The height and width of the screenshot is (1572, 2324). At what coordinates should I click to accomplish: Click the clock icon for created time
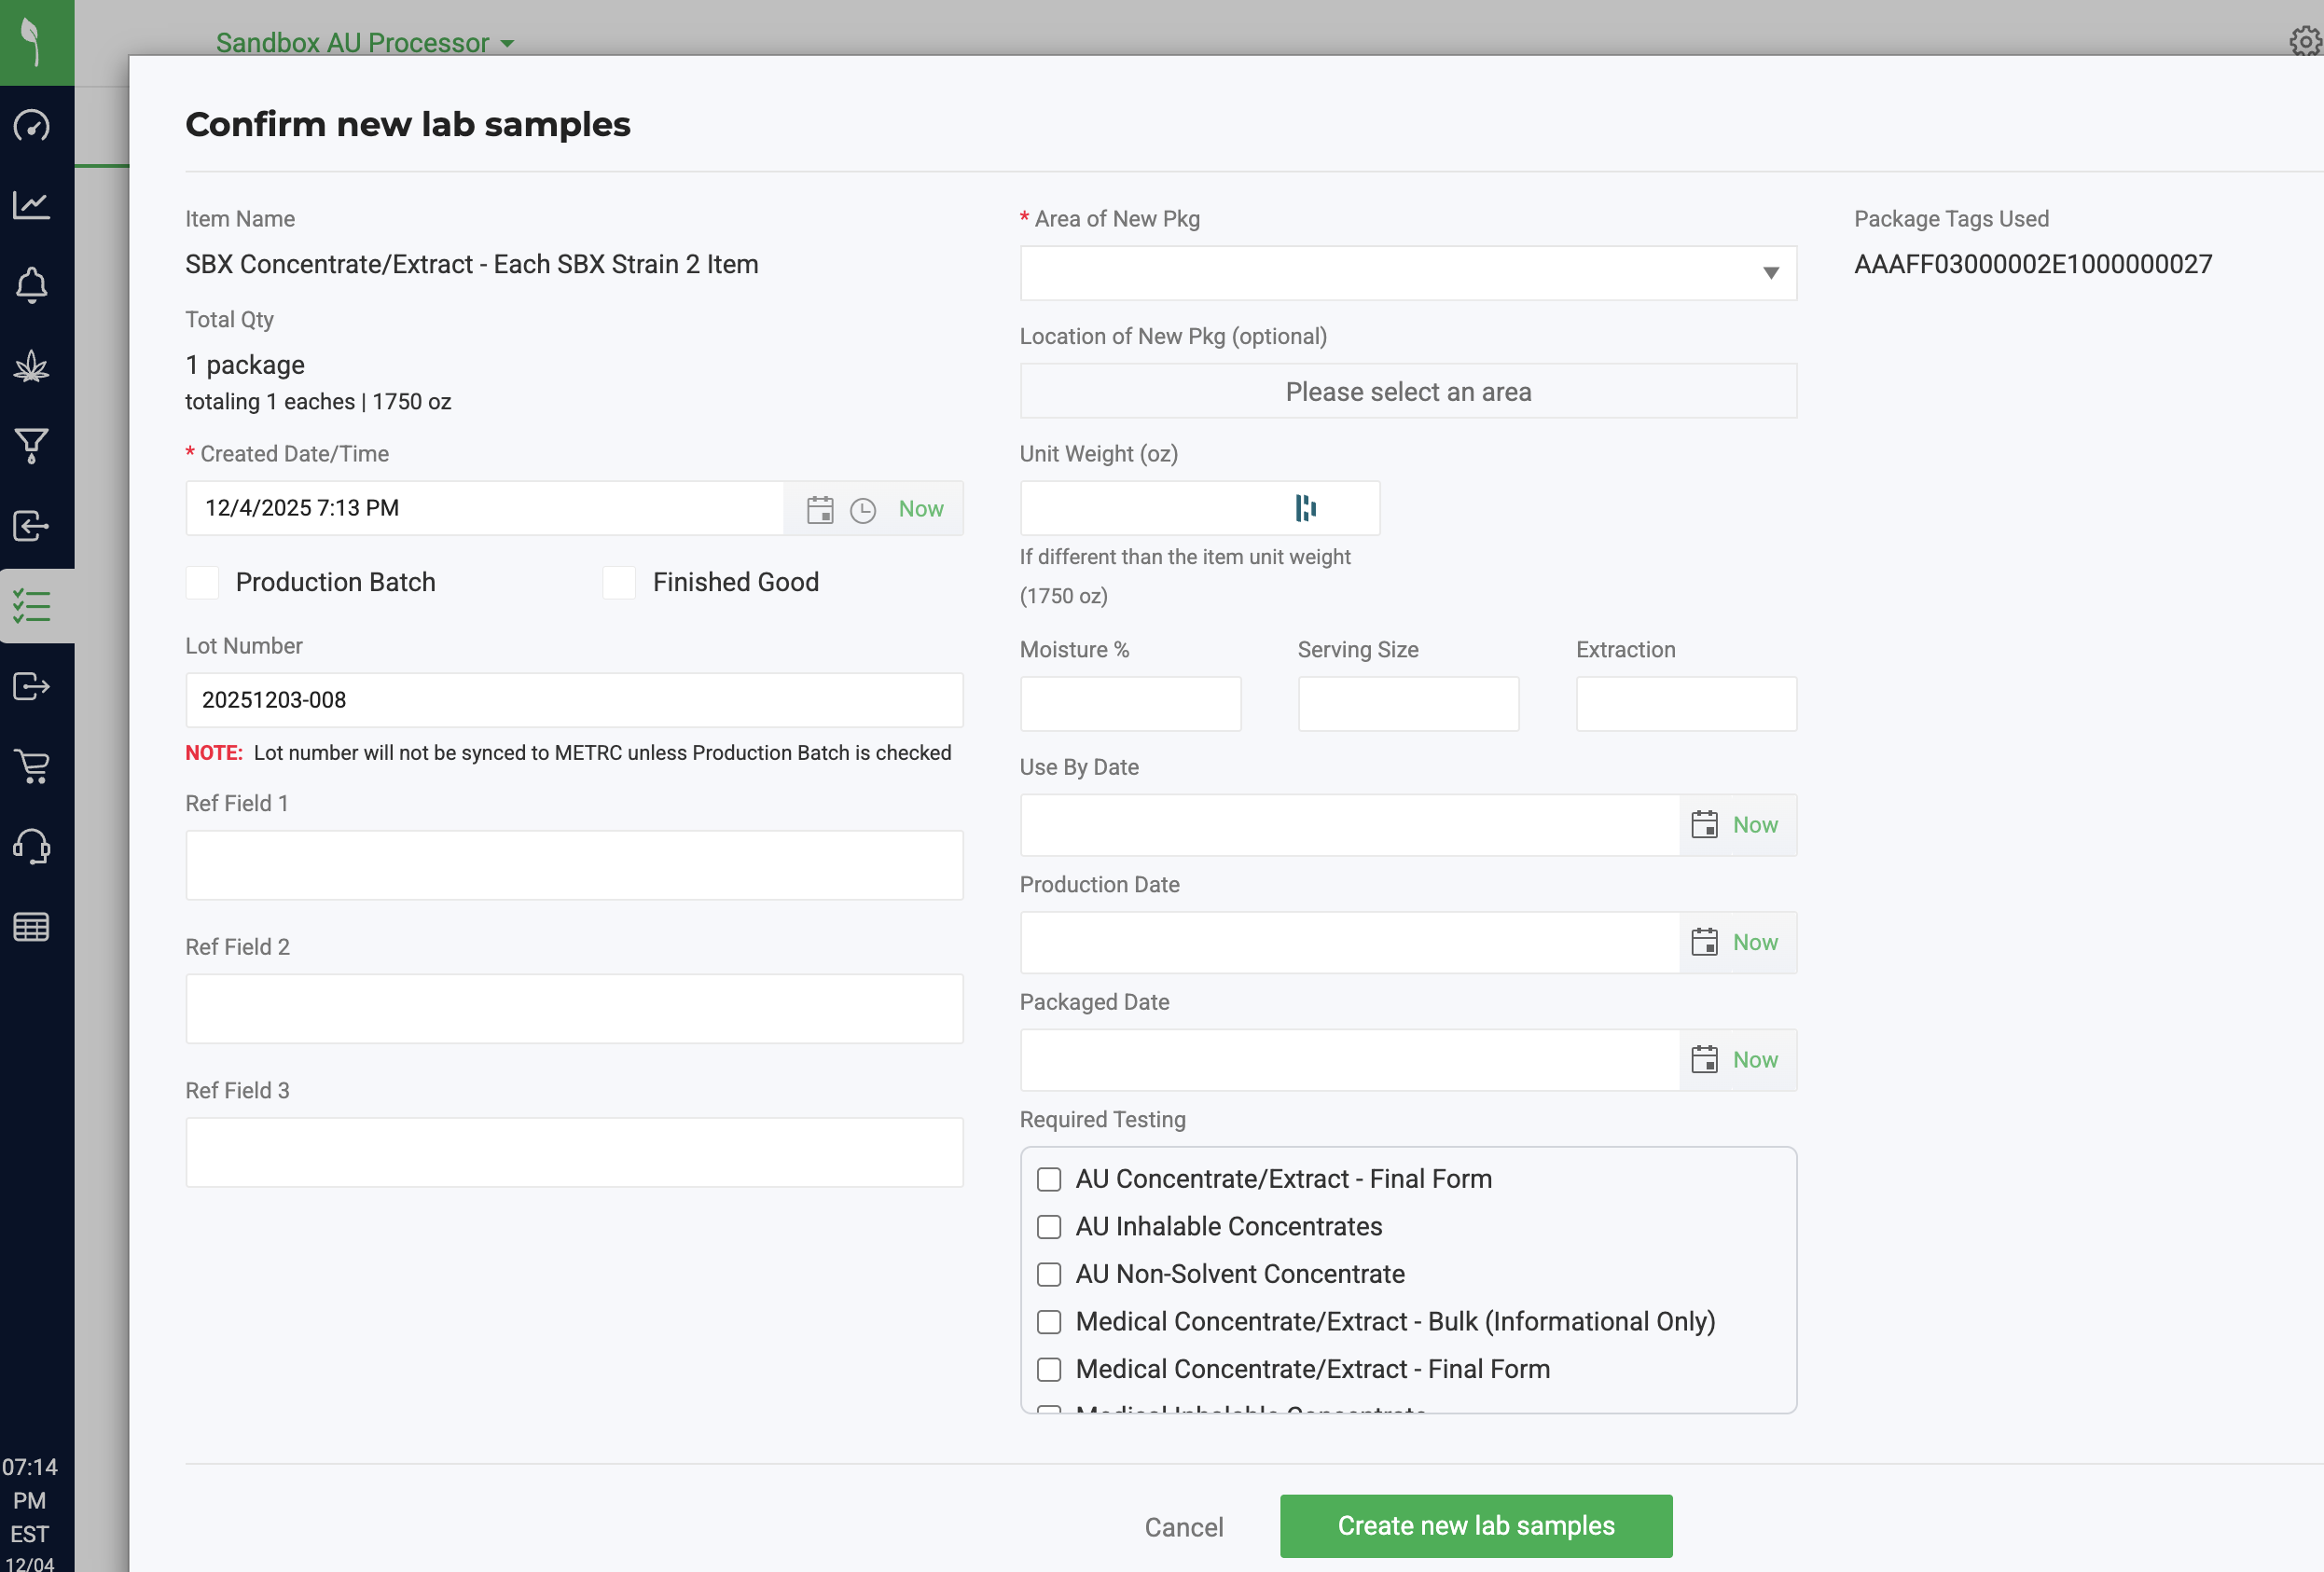click(x=862, y=510)
